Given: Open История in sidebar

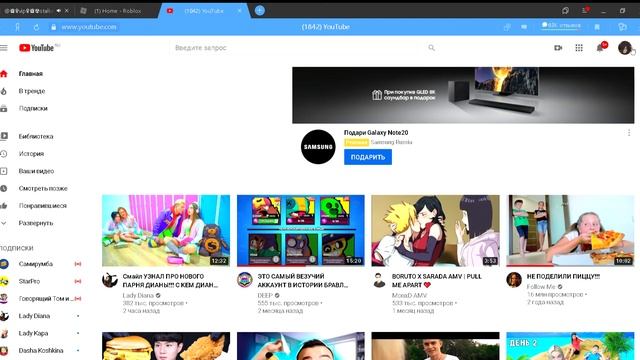Looking at the screenshot, I should [31, 154].
